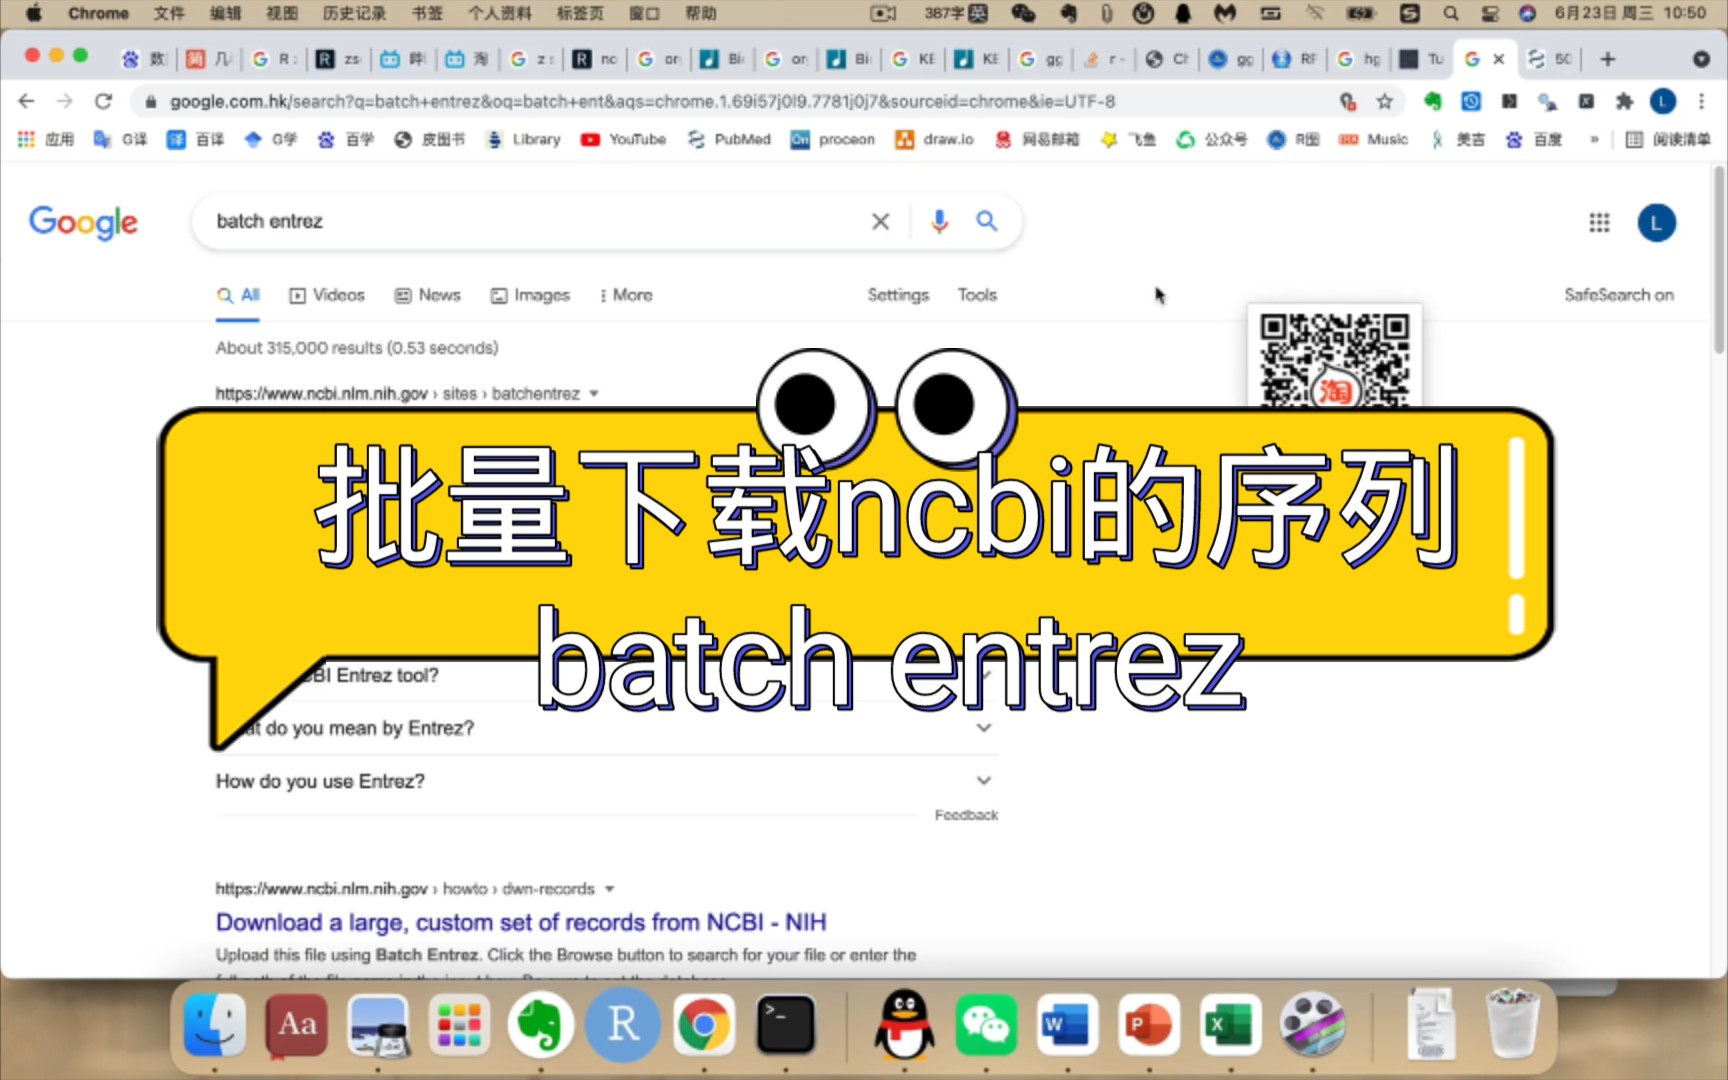The width and height of the screenshot is (1728, 1080).
Task: Open Trash in the Dock
Action: click(1512, 1024)
